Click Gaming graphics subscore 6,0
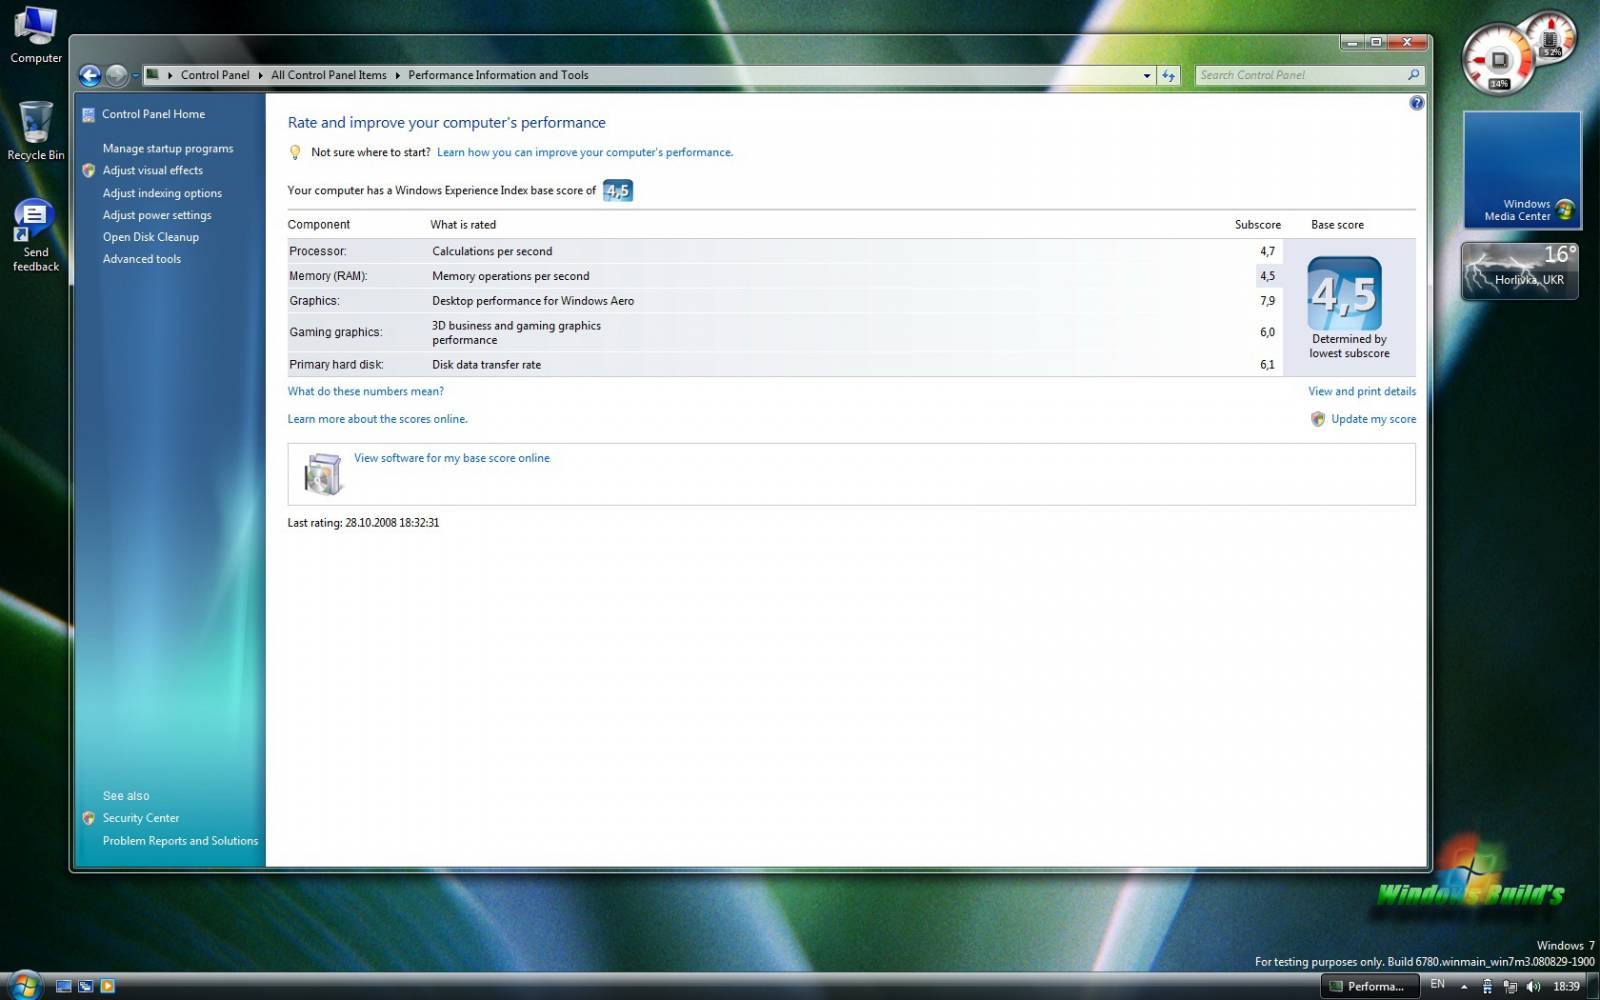This screenshot has height=1000, width=1600. pos(1267,332)
